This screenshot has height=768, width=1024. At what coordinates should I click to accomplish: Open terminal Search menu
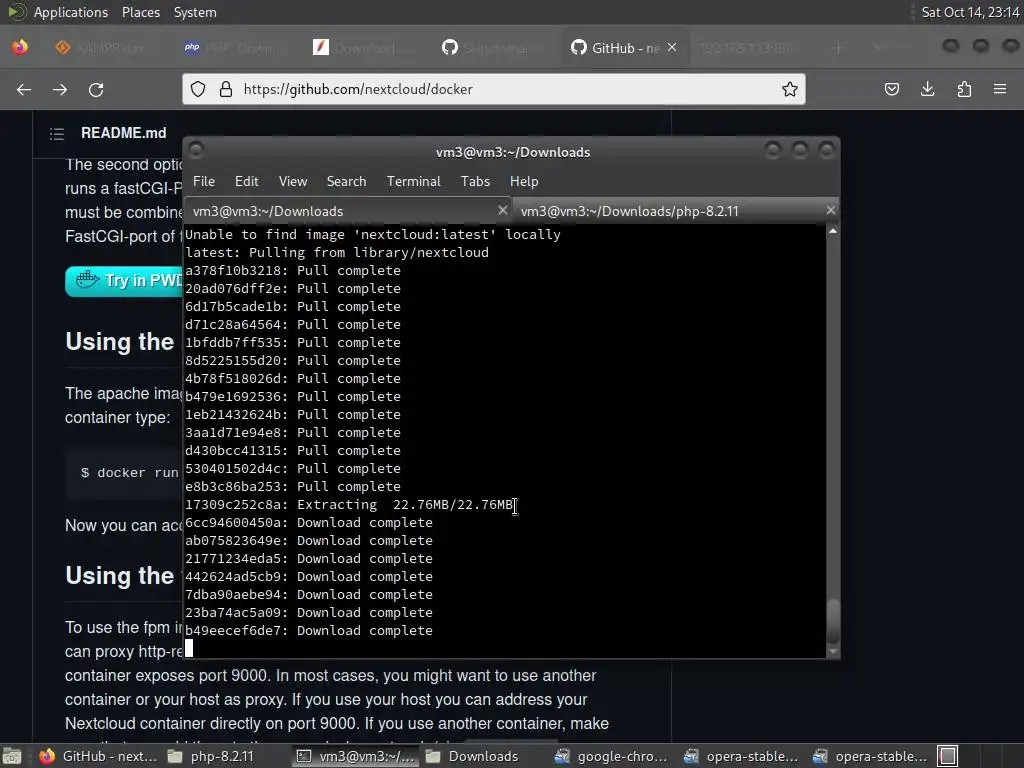(x=346, y=182)
